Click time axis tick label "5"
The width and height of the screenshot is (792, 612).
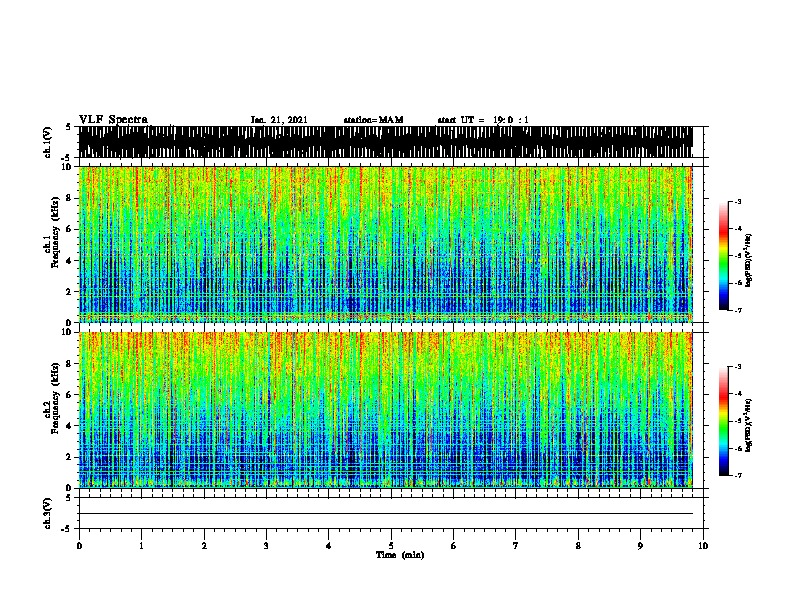391,546
